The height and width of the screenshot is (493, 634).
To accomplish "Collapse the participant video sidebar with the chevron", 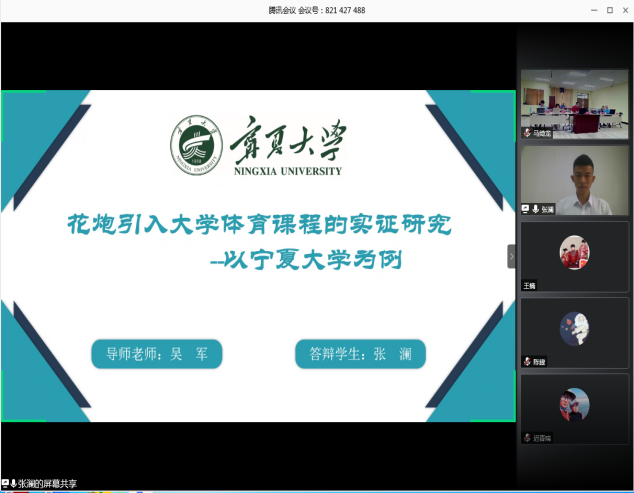I will click(512, 256).
